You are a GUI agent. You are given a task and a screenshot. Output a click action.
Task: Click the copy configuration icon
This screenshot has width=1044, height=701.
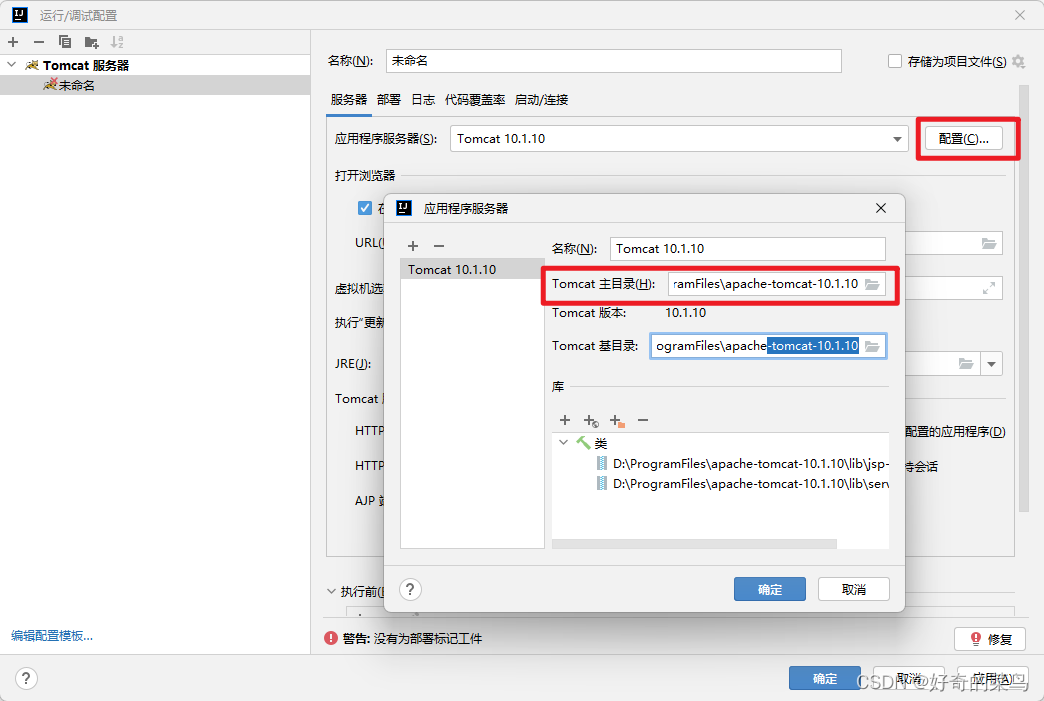point(63,42)
